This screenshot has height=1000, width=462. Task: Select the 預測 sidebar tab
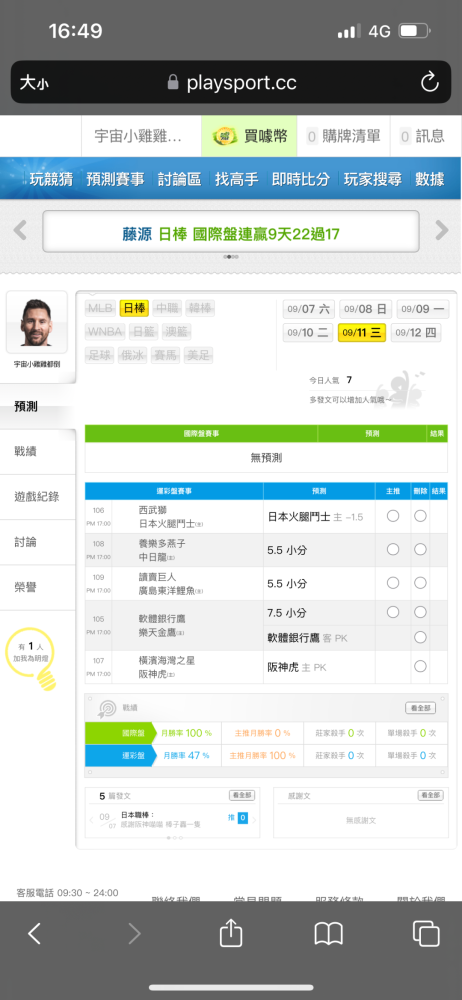[38, 406]
